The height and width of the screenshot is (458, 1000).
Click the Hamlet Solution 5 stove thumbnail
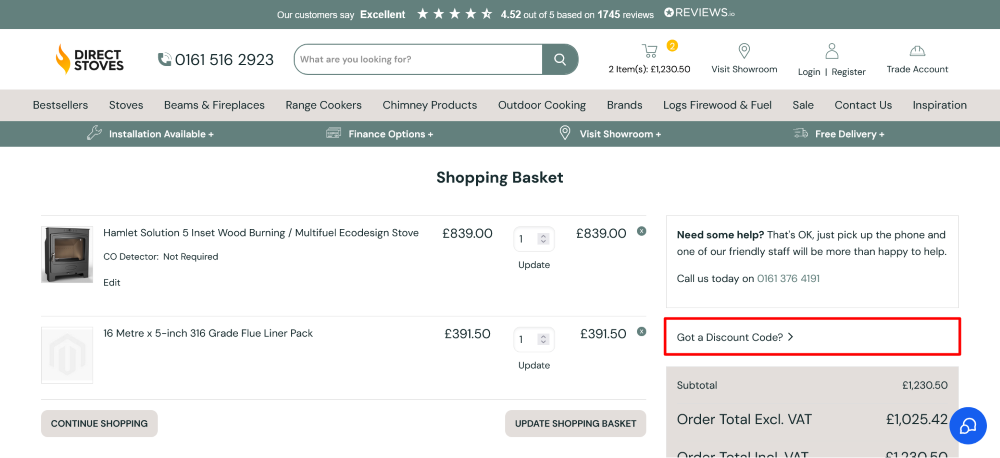pyautogui.click(x=67, y=255)
